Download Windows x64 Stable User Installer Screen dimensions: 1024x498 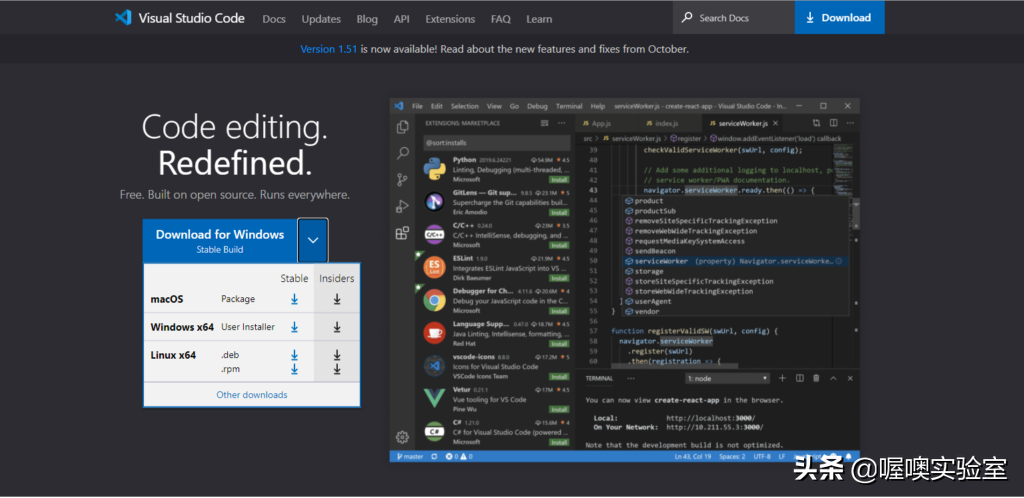click(x=295, y=327)
